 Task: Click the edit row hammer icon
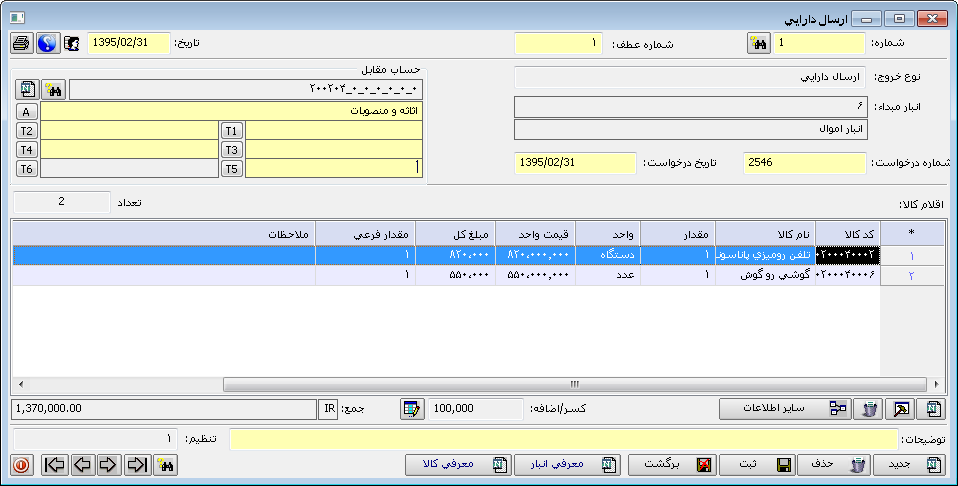pyautogui.click(x=901, y=409)
